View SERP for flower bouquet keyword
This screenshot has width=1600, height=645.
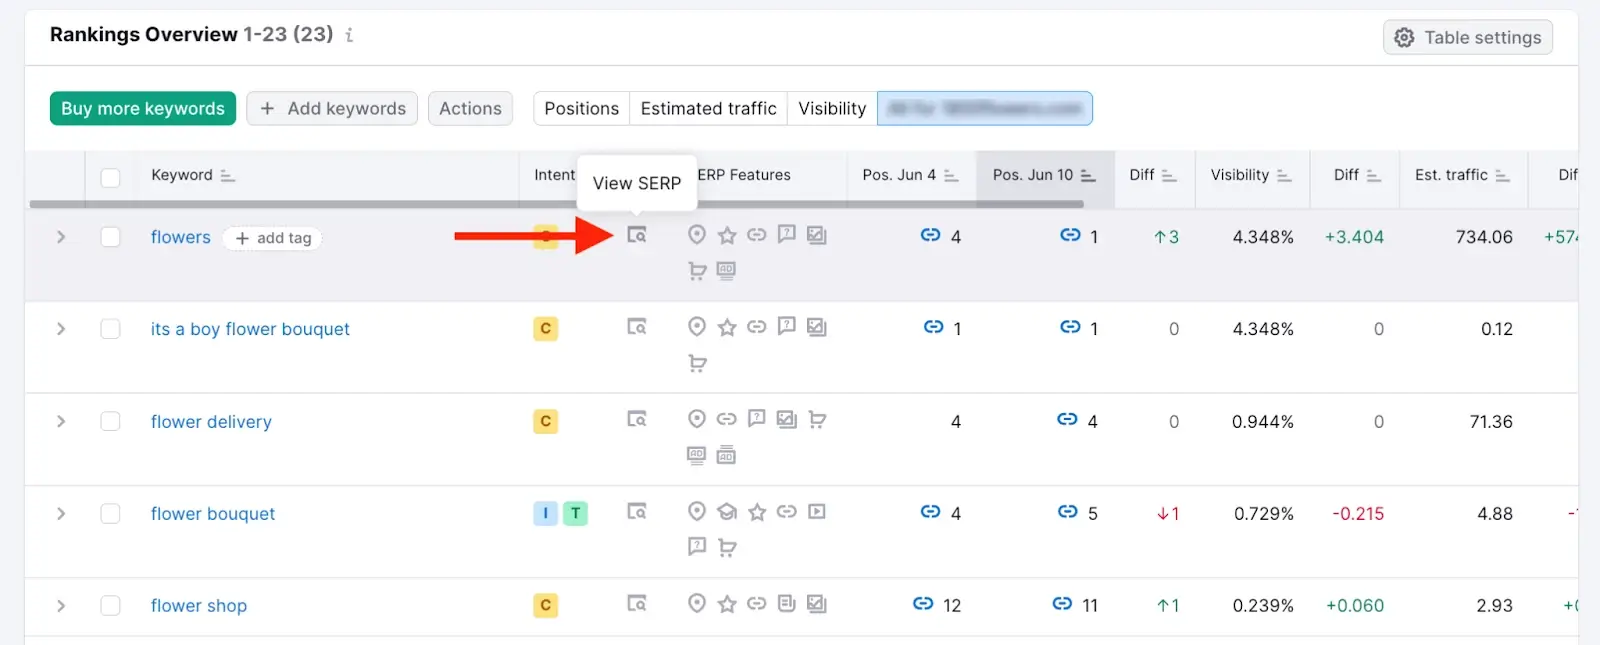[x=637, y=511]
